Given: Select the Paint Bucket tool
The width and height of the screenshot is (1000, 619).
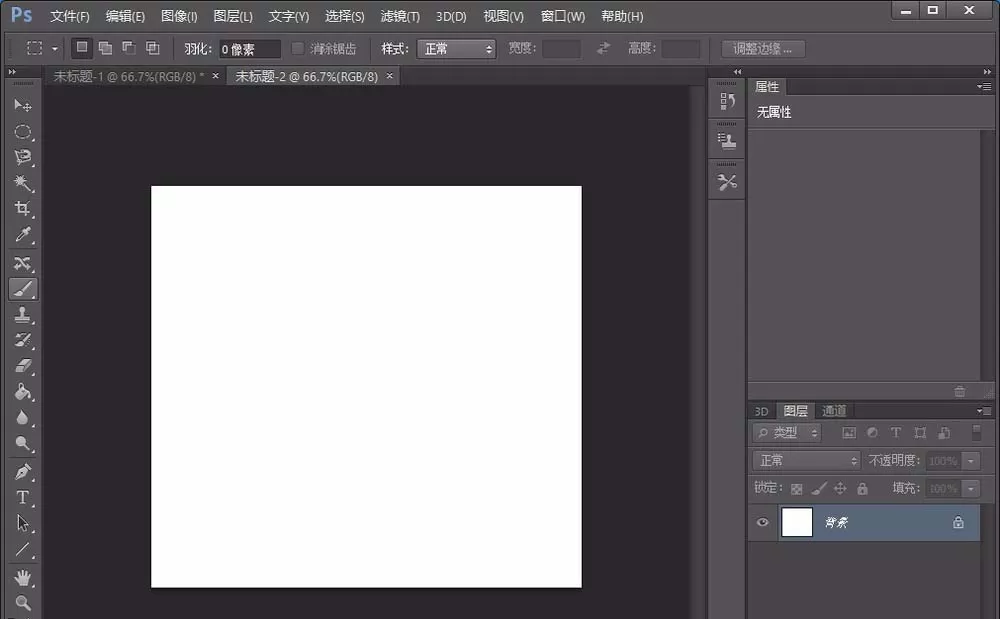Looking at the screenshot, I should click(x=23, y=391).
